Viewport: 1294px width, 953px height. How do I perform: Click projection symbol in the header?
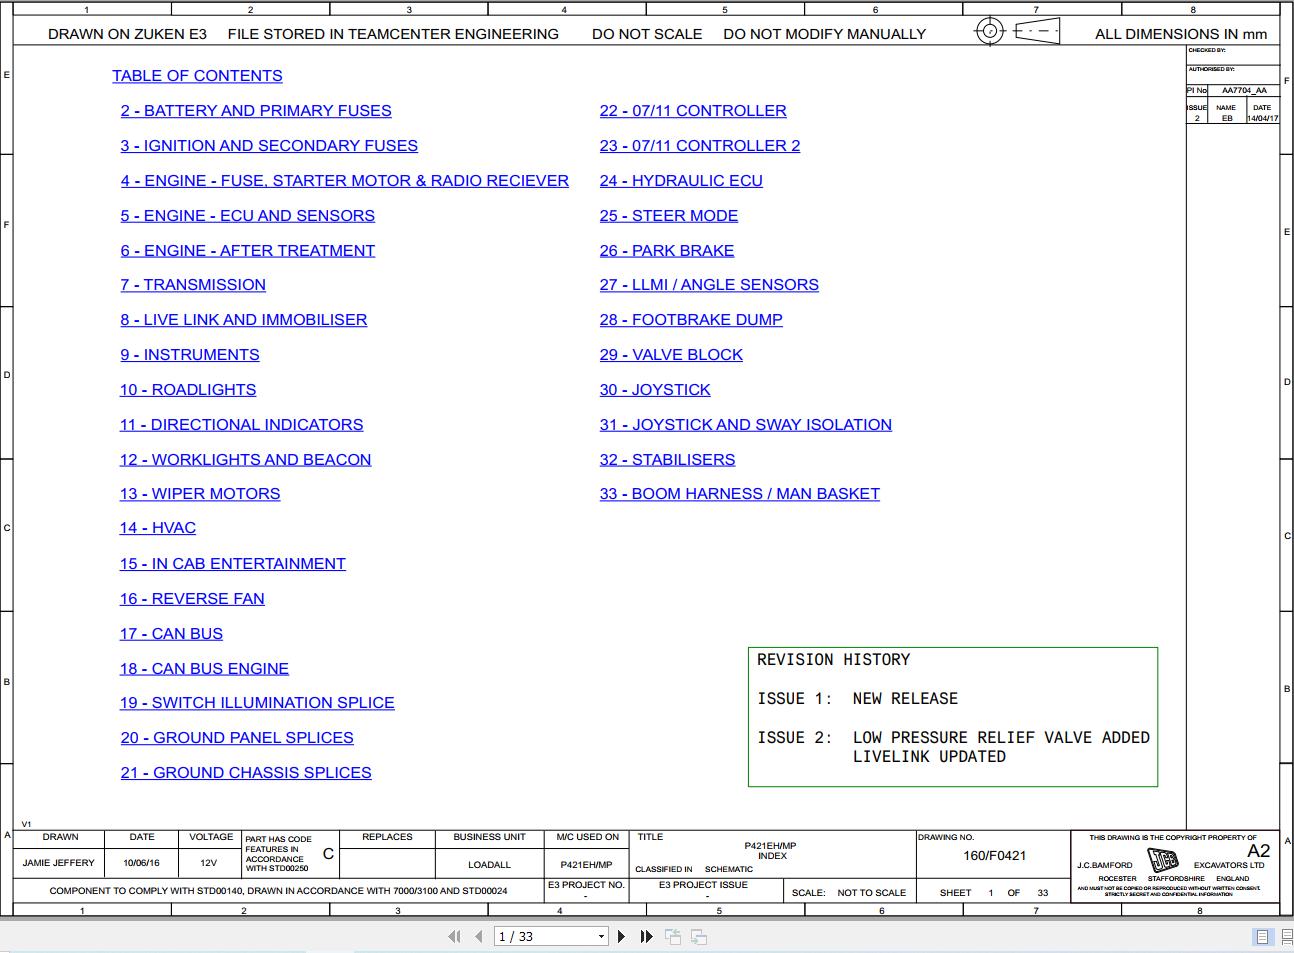(1017, 31)
